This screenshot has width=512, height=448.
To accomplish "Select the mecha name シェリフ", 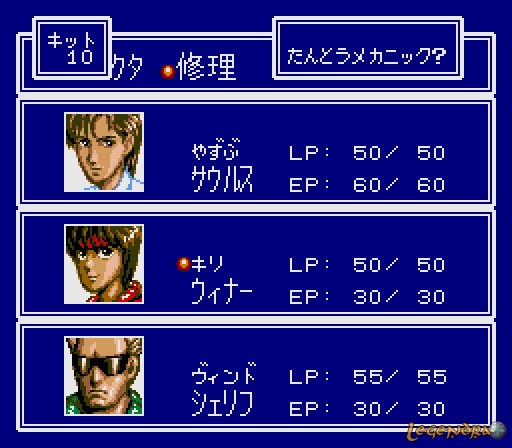I will click(x=222, y=403).
